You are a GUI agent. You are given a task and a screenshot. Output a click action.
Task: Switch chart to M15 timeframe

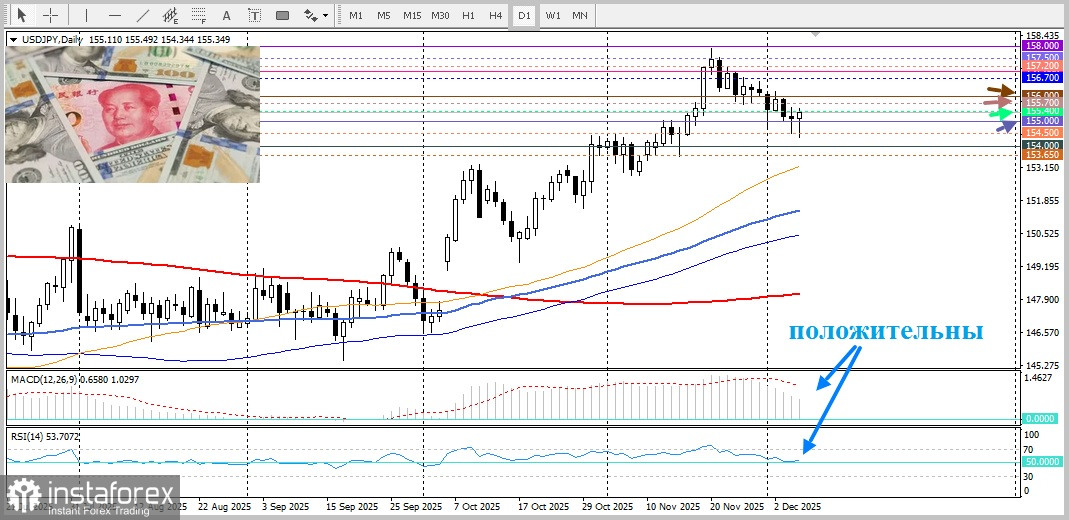tap(412, 15)
